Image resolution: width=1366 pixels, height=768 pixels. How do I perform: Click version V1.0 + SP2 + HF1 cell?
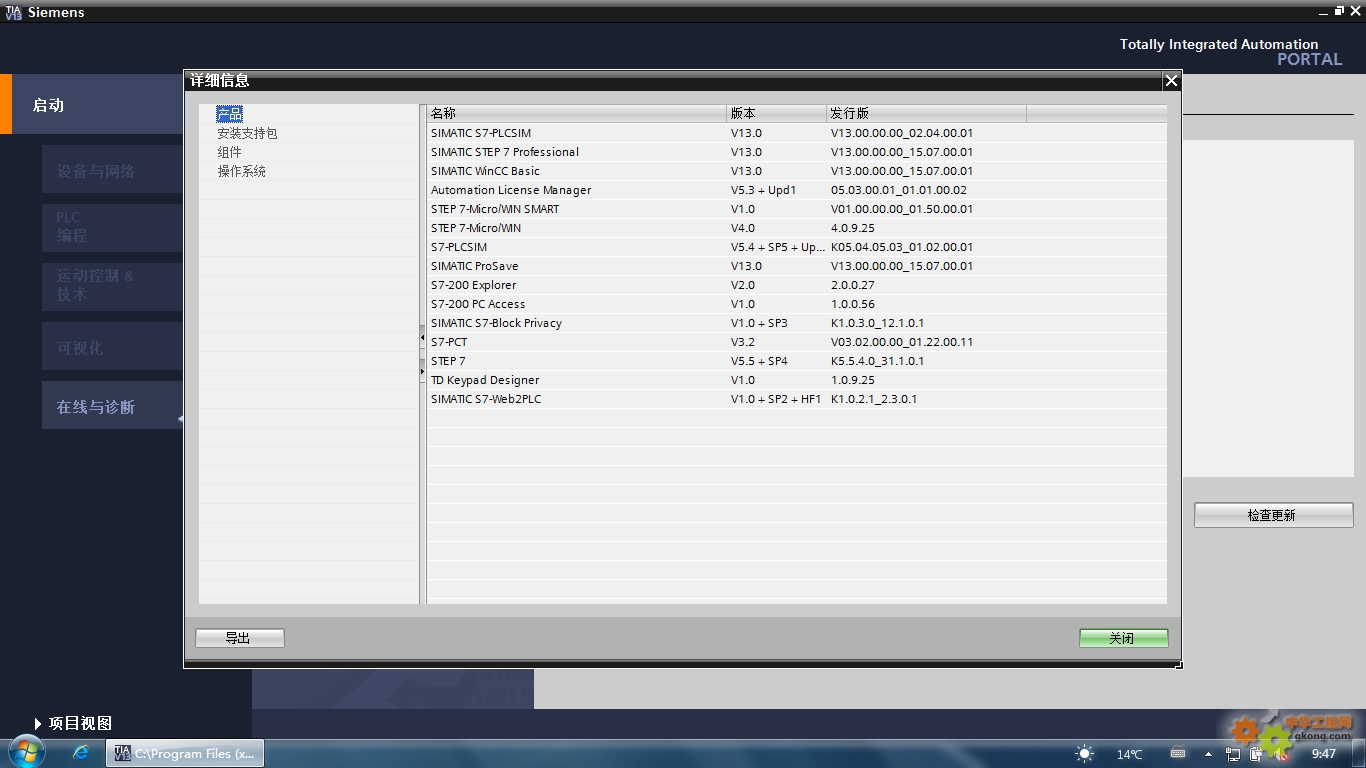pos(776,399)
